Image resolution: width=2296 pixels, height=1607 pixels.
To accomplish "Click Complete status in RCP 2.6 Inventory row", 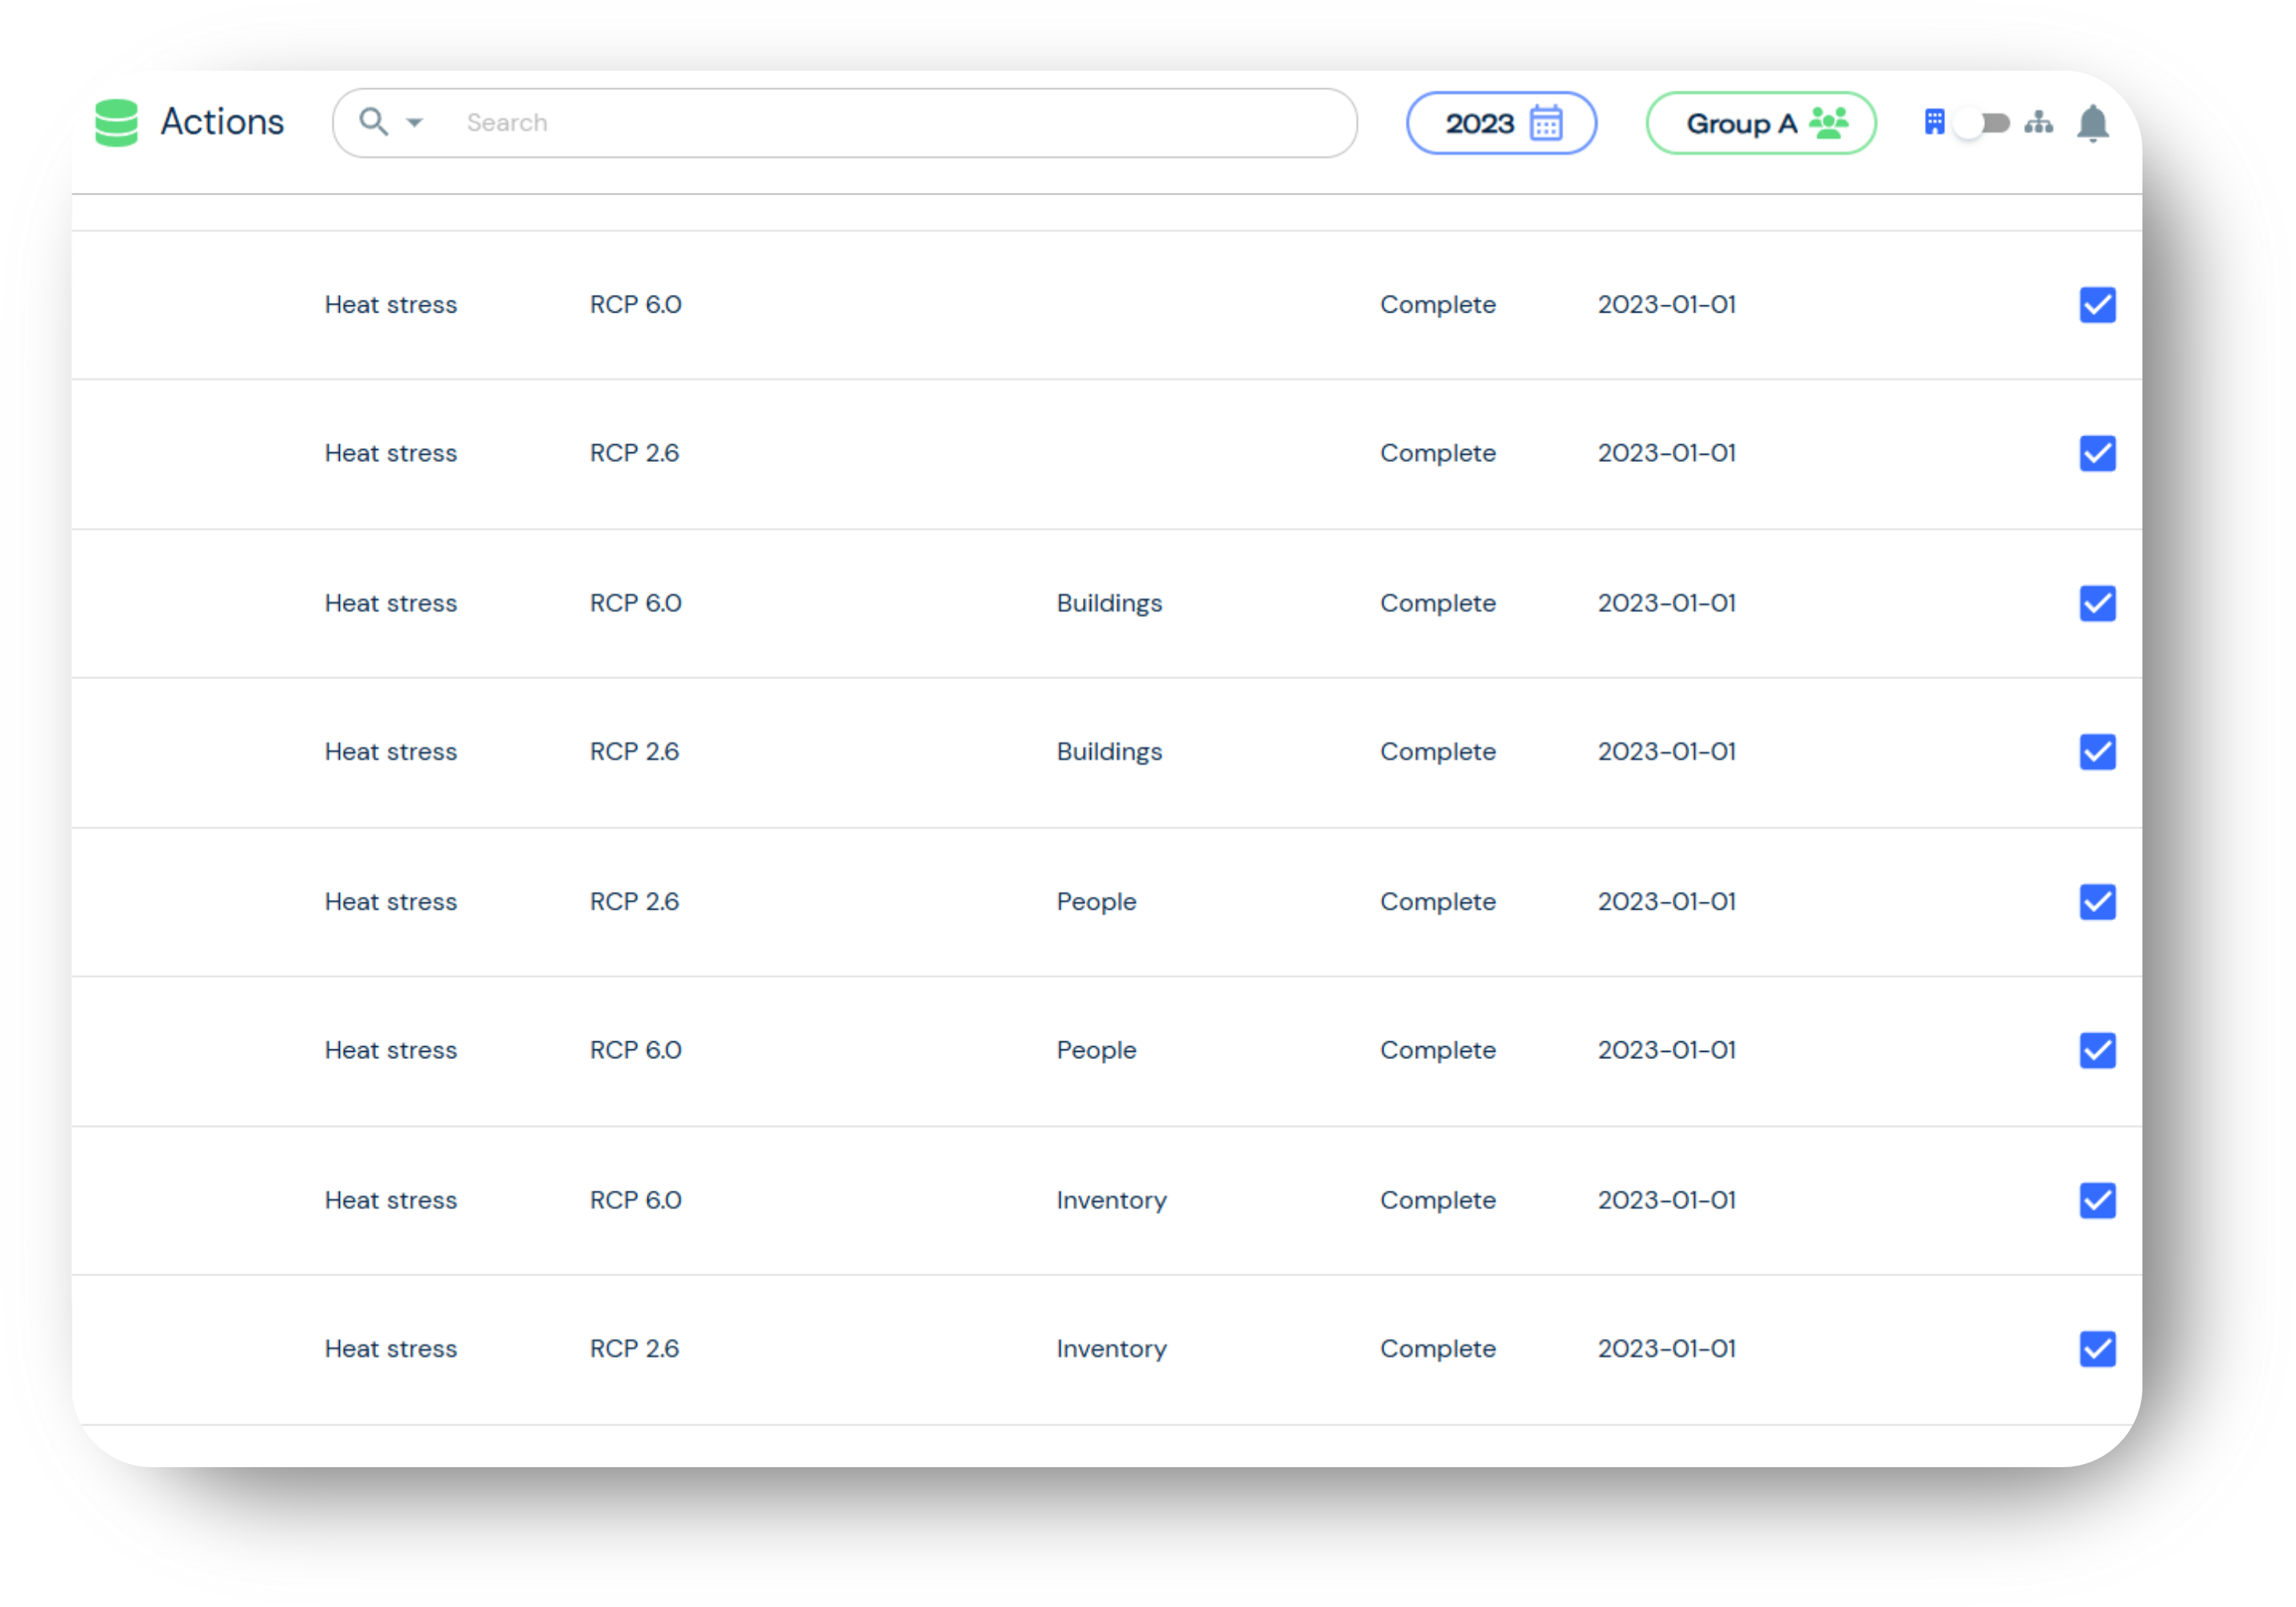I will click(1438, 1350).
